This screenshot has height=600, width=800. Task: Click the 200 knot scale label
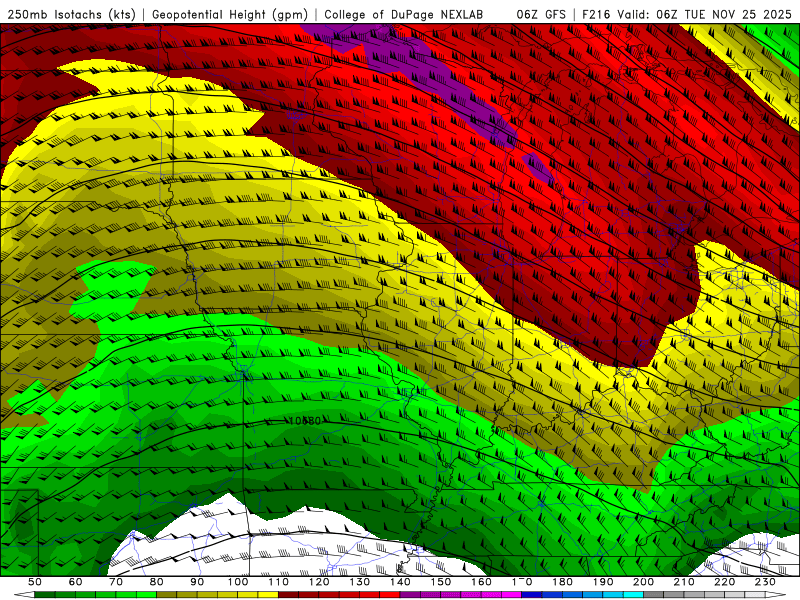(x=643, y=582)
